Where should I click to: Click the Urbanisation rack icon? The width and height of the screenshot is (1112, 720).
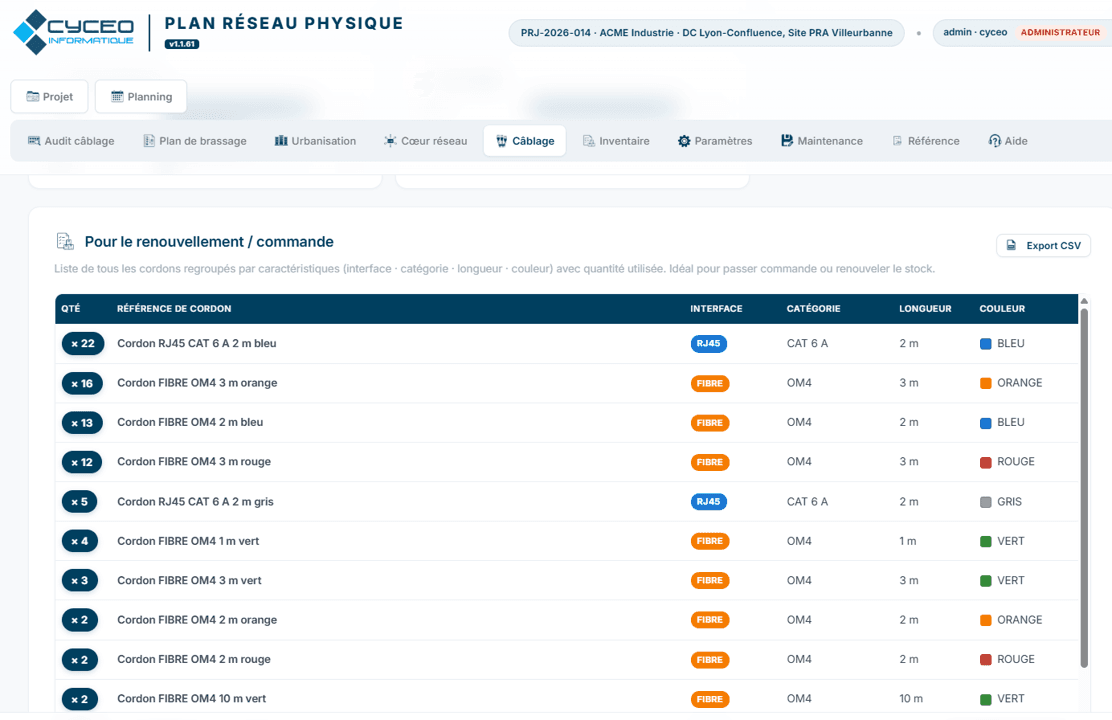(281, 140)
